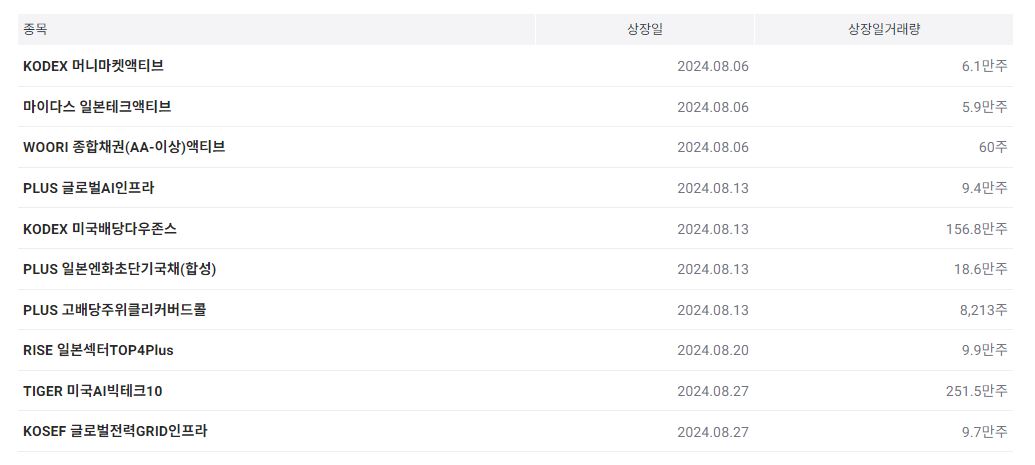Image resolution: width=1035 pixels, height=465 pixels.
Task: Sort by the 상장일 column header
Action: point(644,29)
